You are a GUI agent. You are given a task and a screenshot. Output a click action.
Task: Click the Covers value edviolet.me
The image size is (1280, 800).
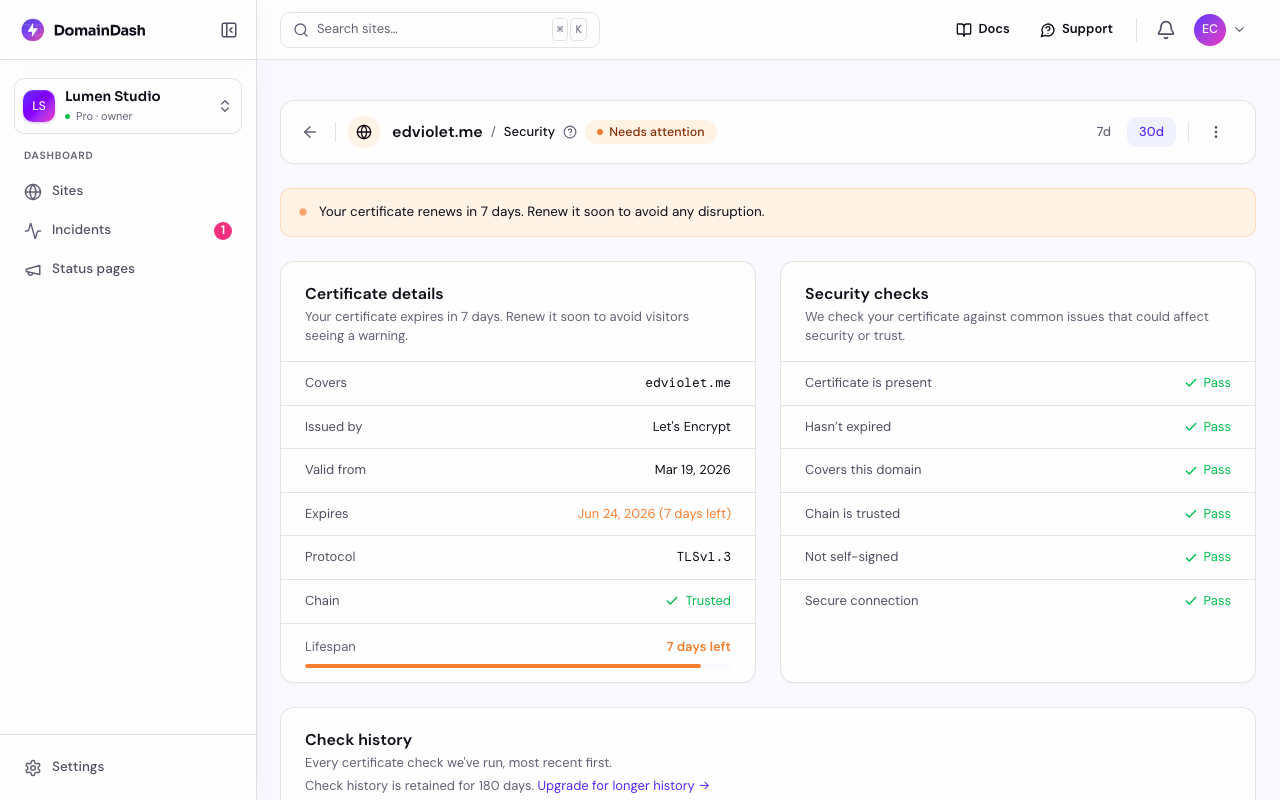coord(688,383)
